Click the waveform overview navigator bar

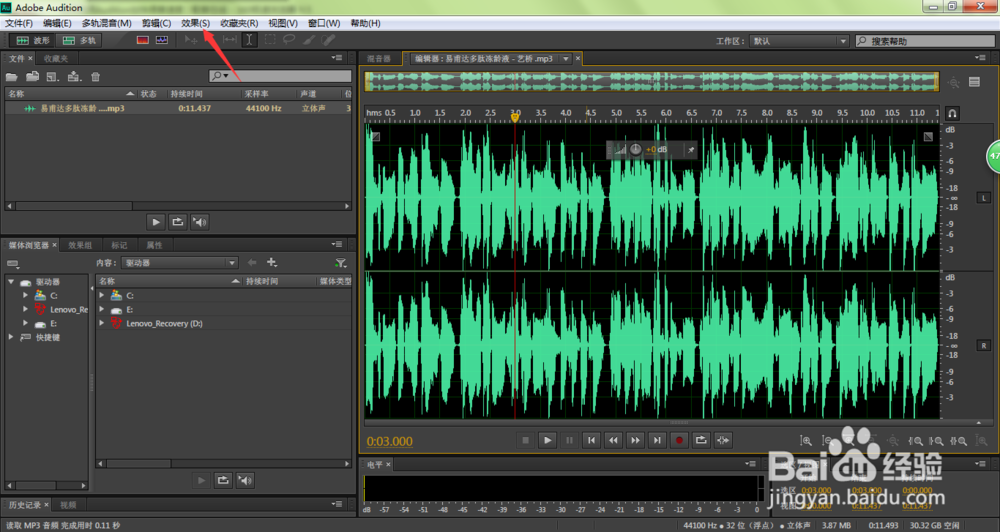[x=652, y=82]
